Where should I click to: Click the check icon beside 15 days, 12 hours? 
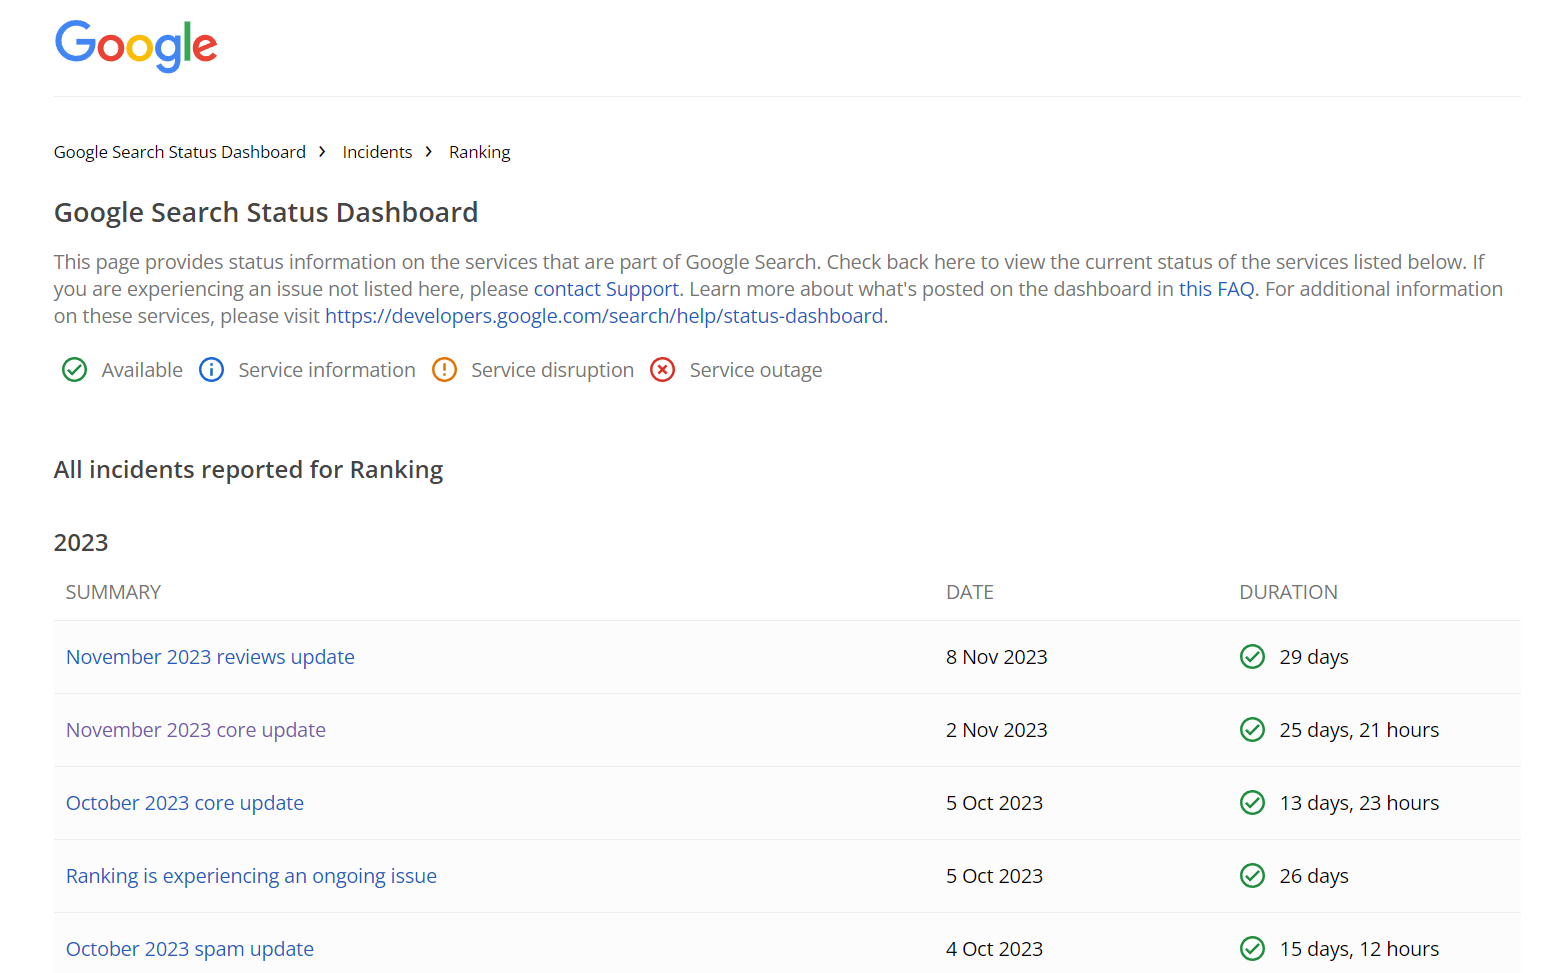(x=1252, y=948)
